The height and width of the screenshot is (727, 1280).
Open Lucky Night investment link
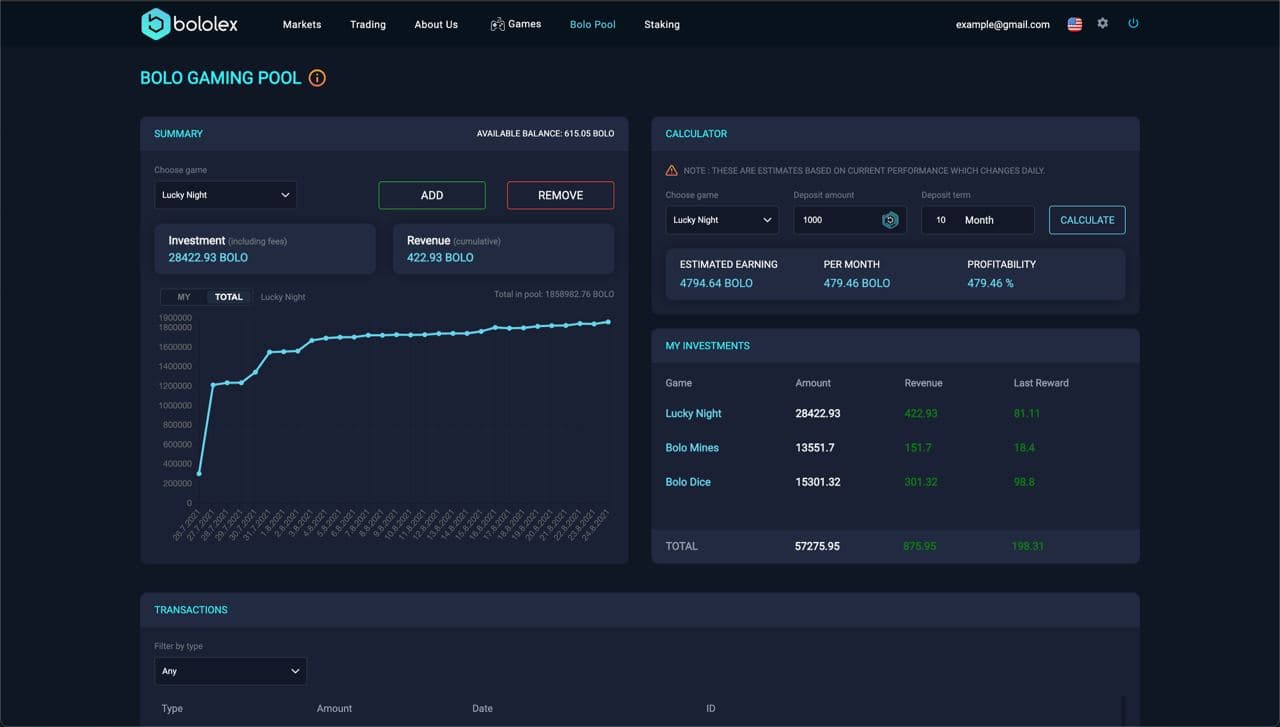693,413
